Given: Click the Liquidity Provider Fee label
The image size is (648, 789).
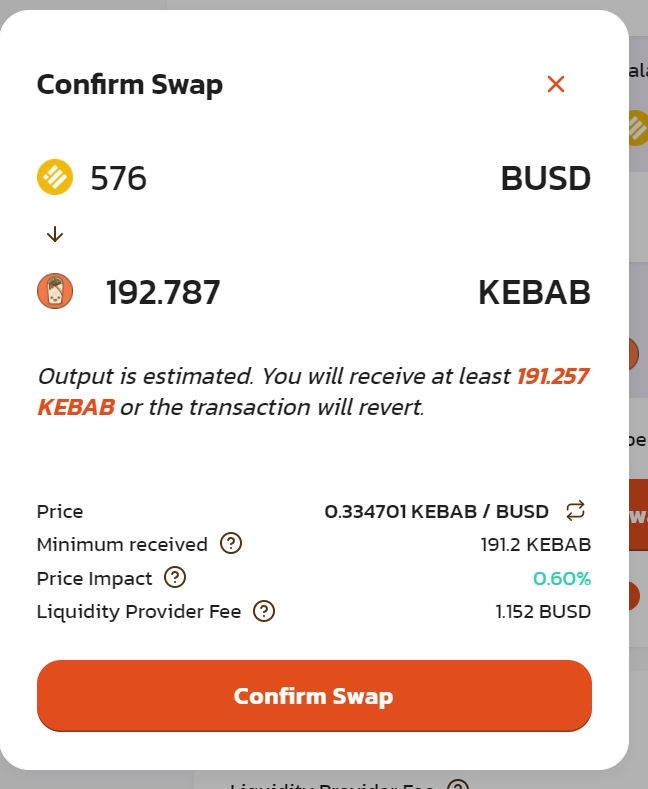Looking at the screenshot, I should pyautogui.click(x=139, y=611).
